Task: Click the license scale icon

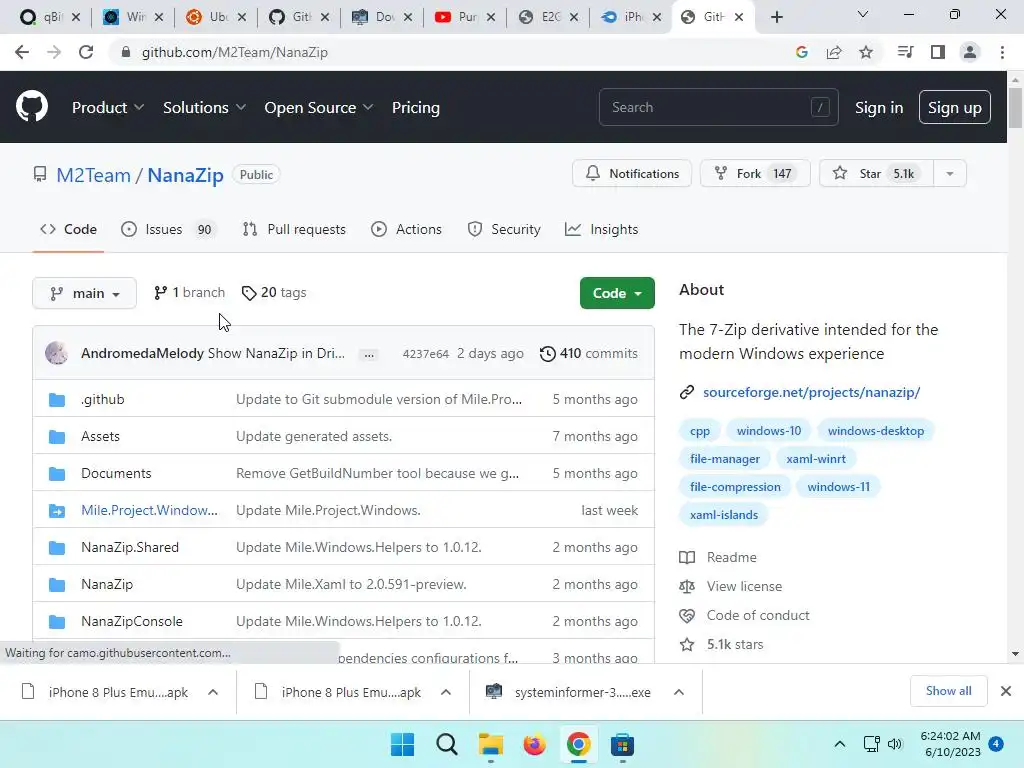Action: click(x=686, y=586)
